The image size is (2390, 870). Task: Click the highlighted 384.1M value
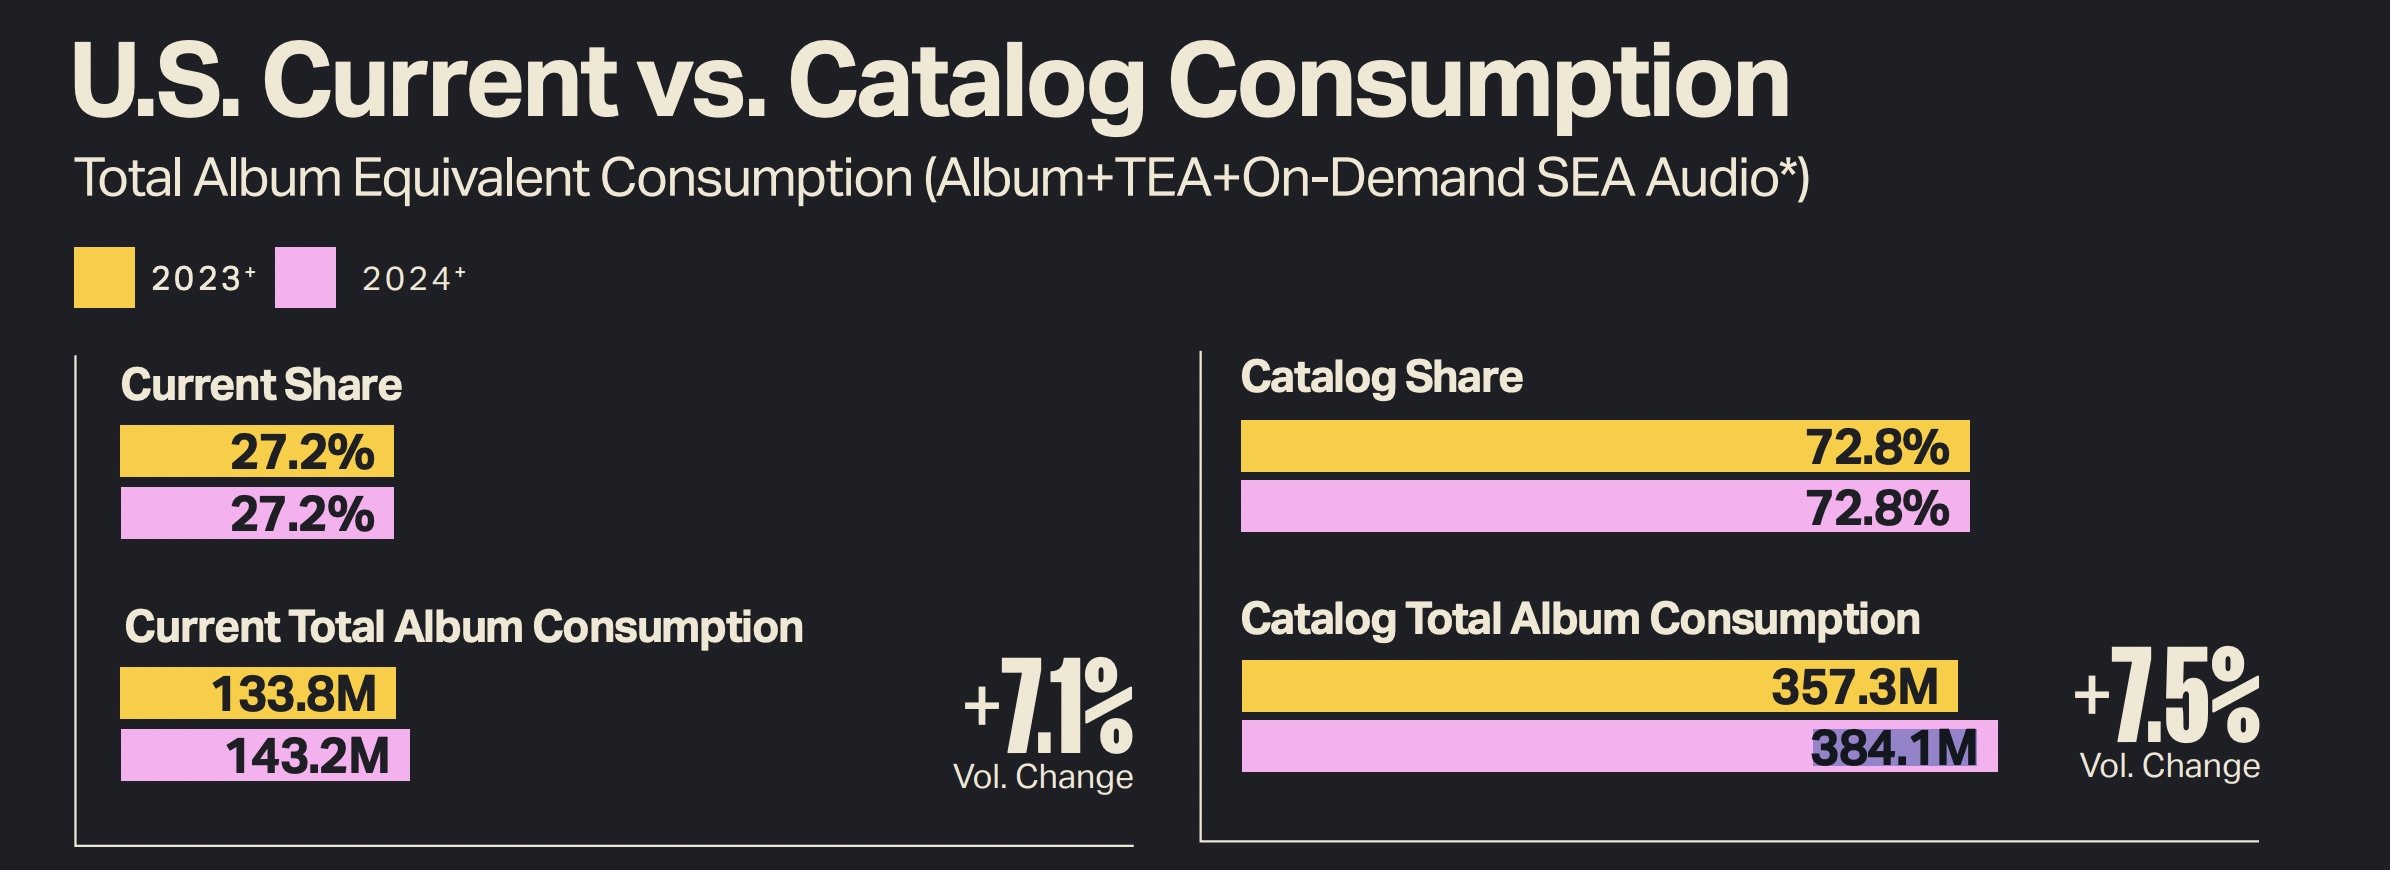1895,748
